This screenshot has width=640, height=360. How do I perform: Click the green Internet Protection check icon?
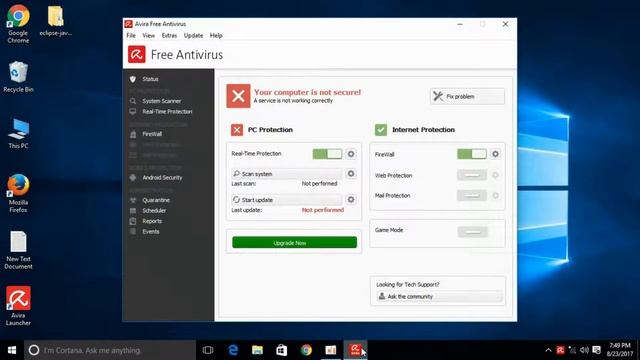pos(381,130)
